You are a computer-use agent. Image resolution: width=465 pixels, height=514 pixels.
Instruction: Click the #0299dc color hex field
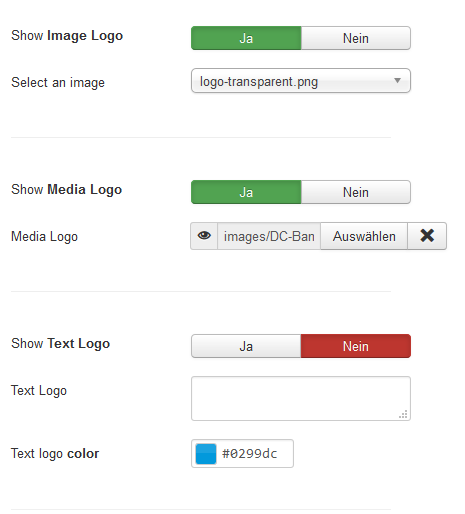[249, 454]
